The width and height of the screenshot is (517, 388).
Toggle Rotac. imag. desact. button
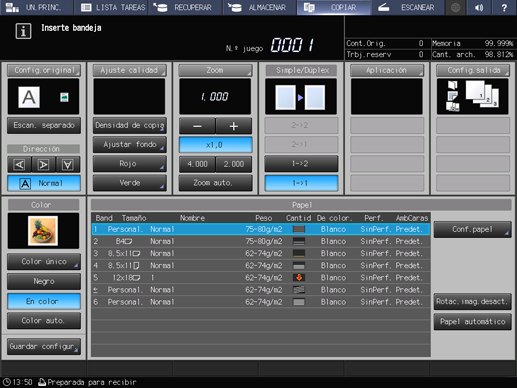[473, 302]
